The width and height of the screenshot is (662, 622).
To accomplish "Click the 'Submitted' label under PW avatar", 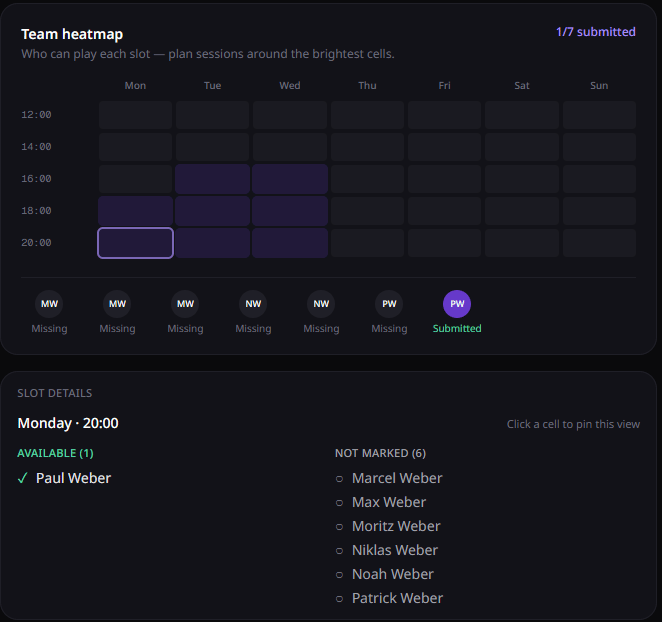I will pyautogui.click(x=457, y=329).
